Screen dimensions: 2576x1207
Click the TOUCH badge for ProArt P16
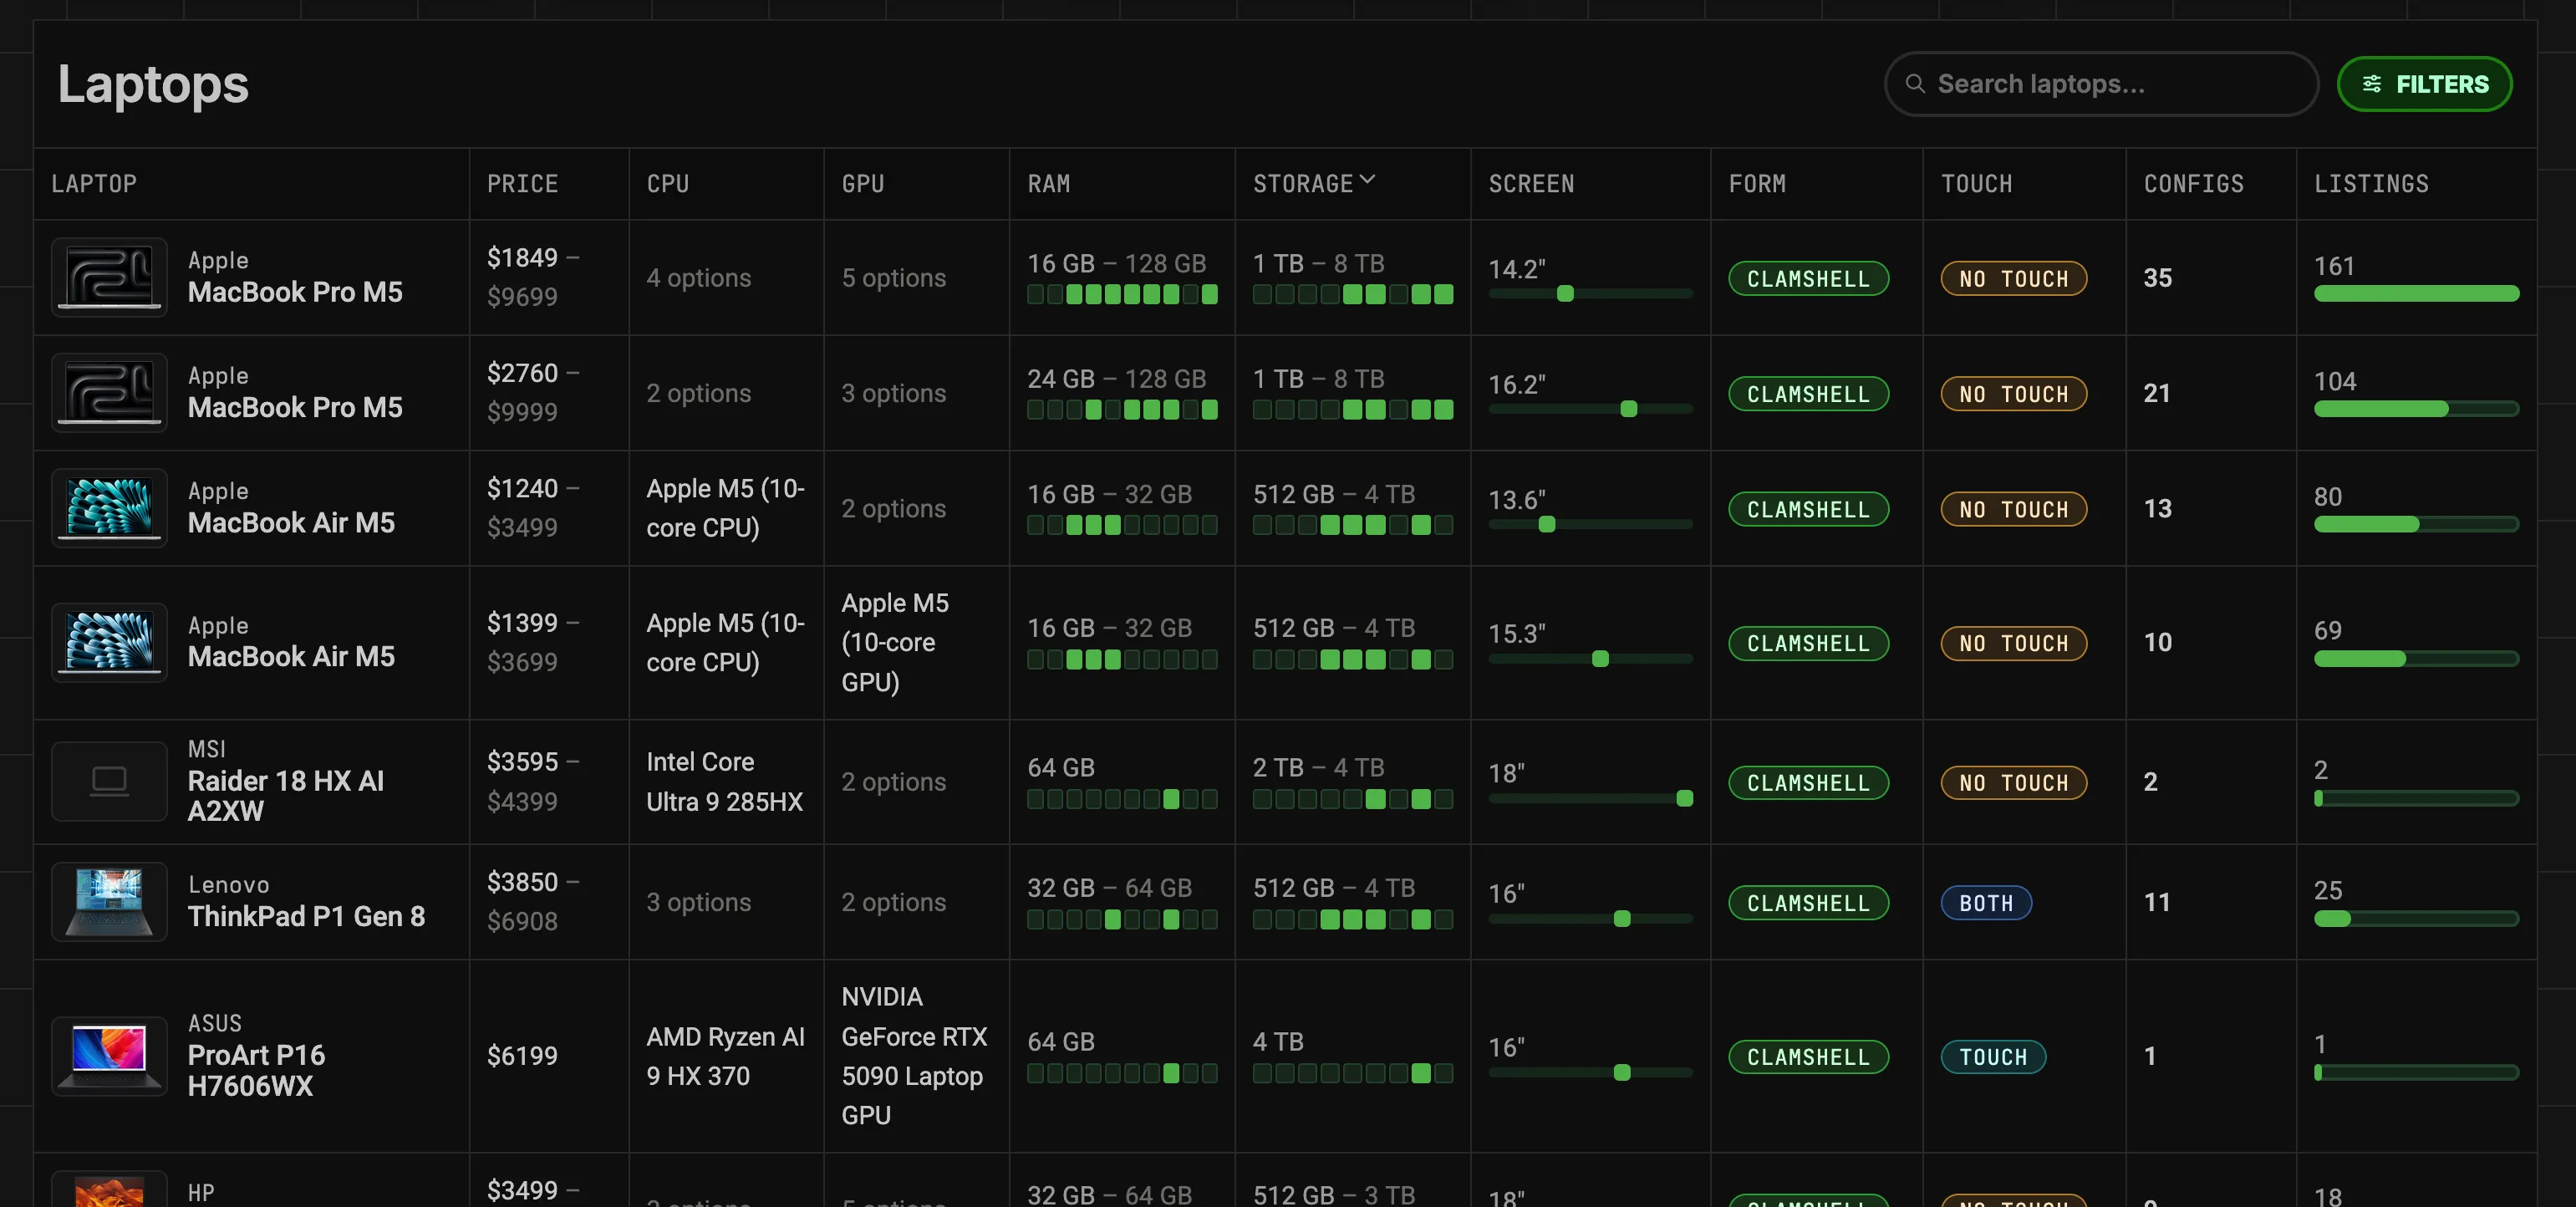[1993, 1057]
